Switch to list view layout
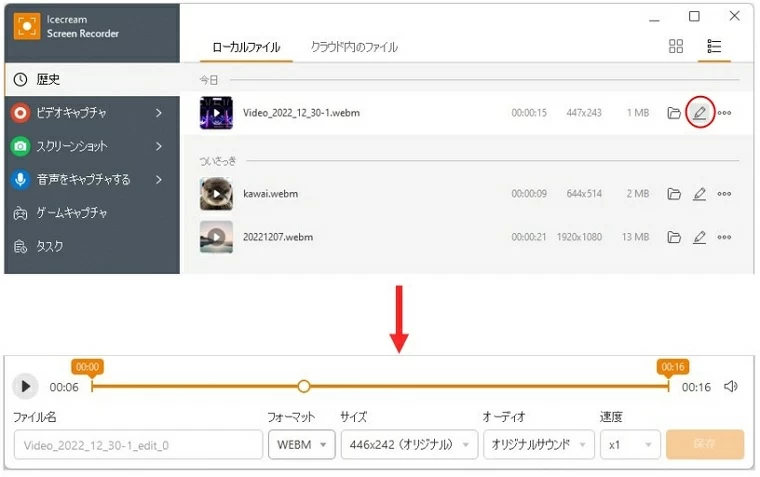 (x=714, y=47)
